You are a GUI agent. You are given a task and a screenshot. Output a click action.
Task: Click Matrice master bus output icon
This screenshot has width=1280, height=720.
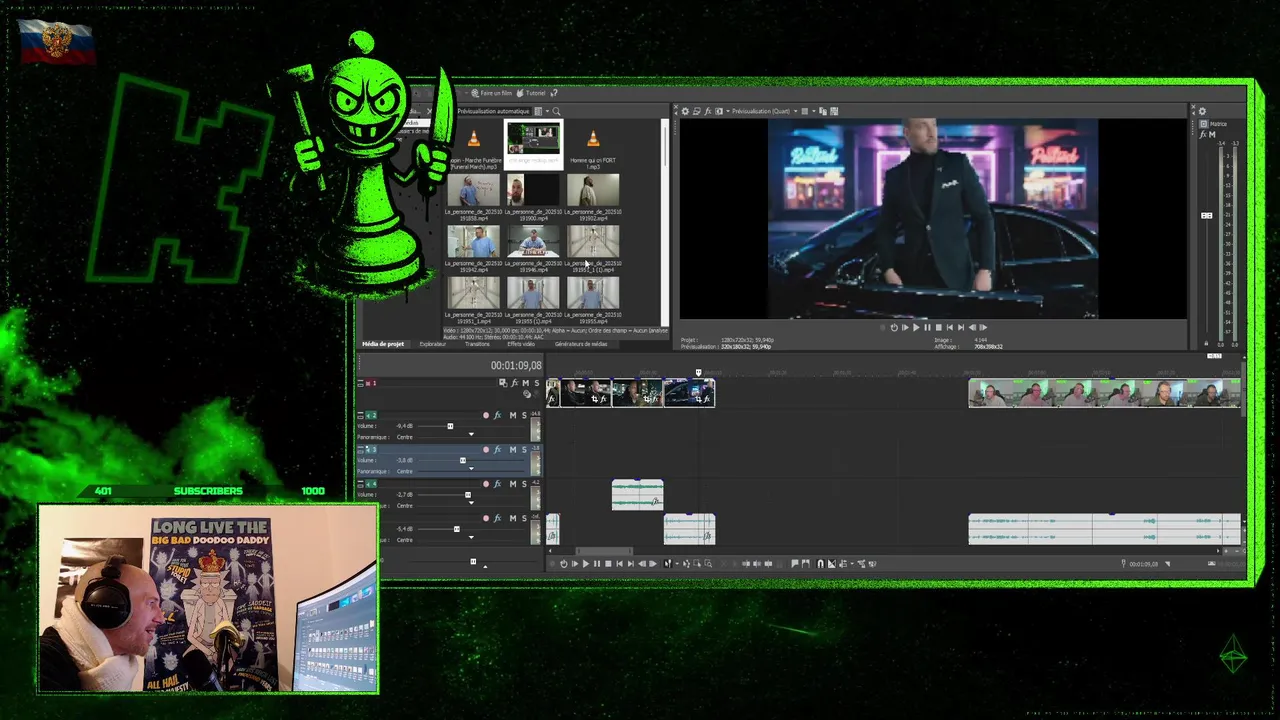1203,124
